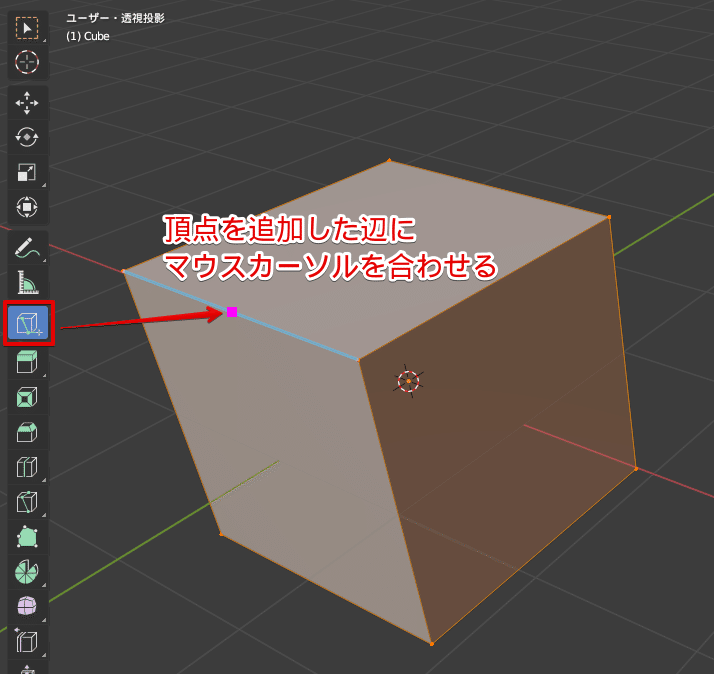
Task: Select the Loop Cut tool
Action: tap(27, 467)
